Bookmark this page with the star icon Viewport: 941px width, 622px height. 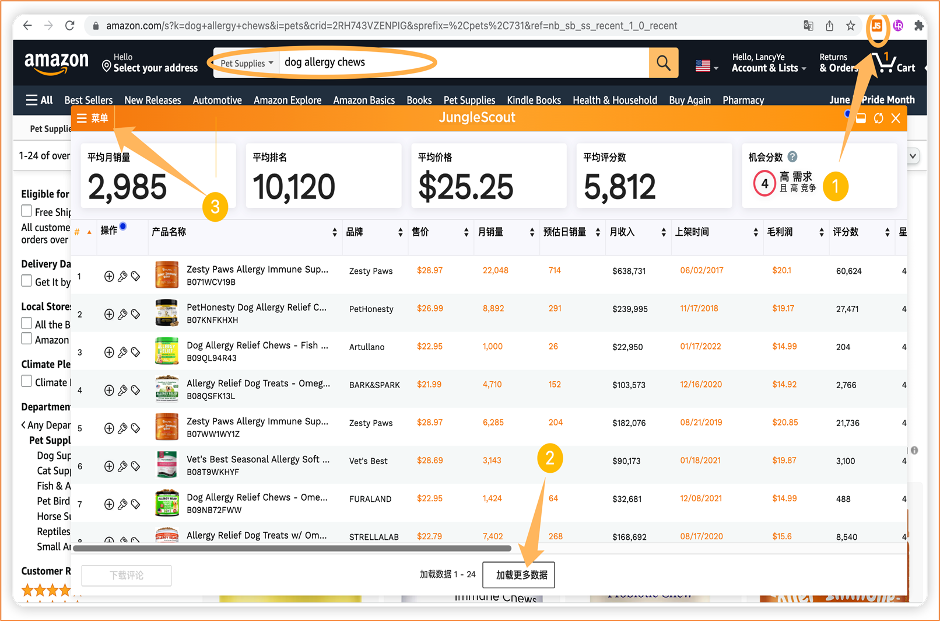850,25
